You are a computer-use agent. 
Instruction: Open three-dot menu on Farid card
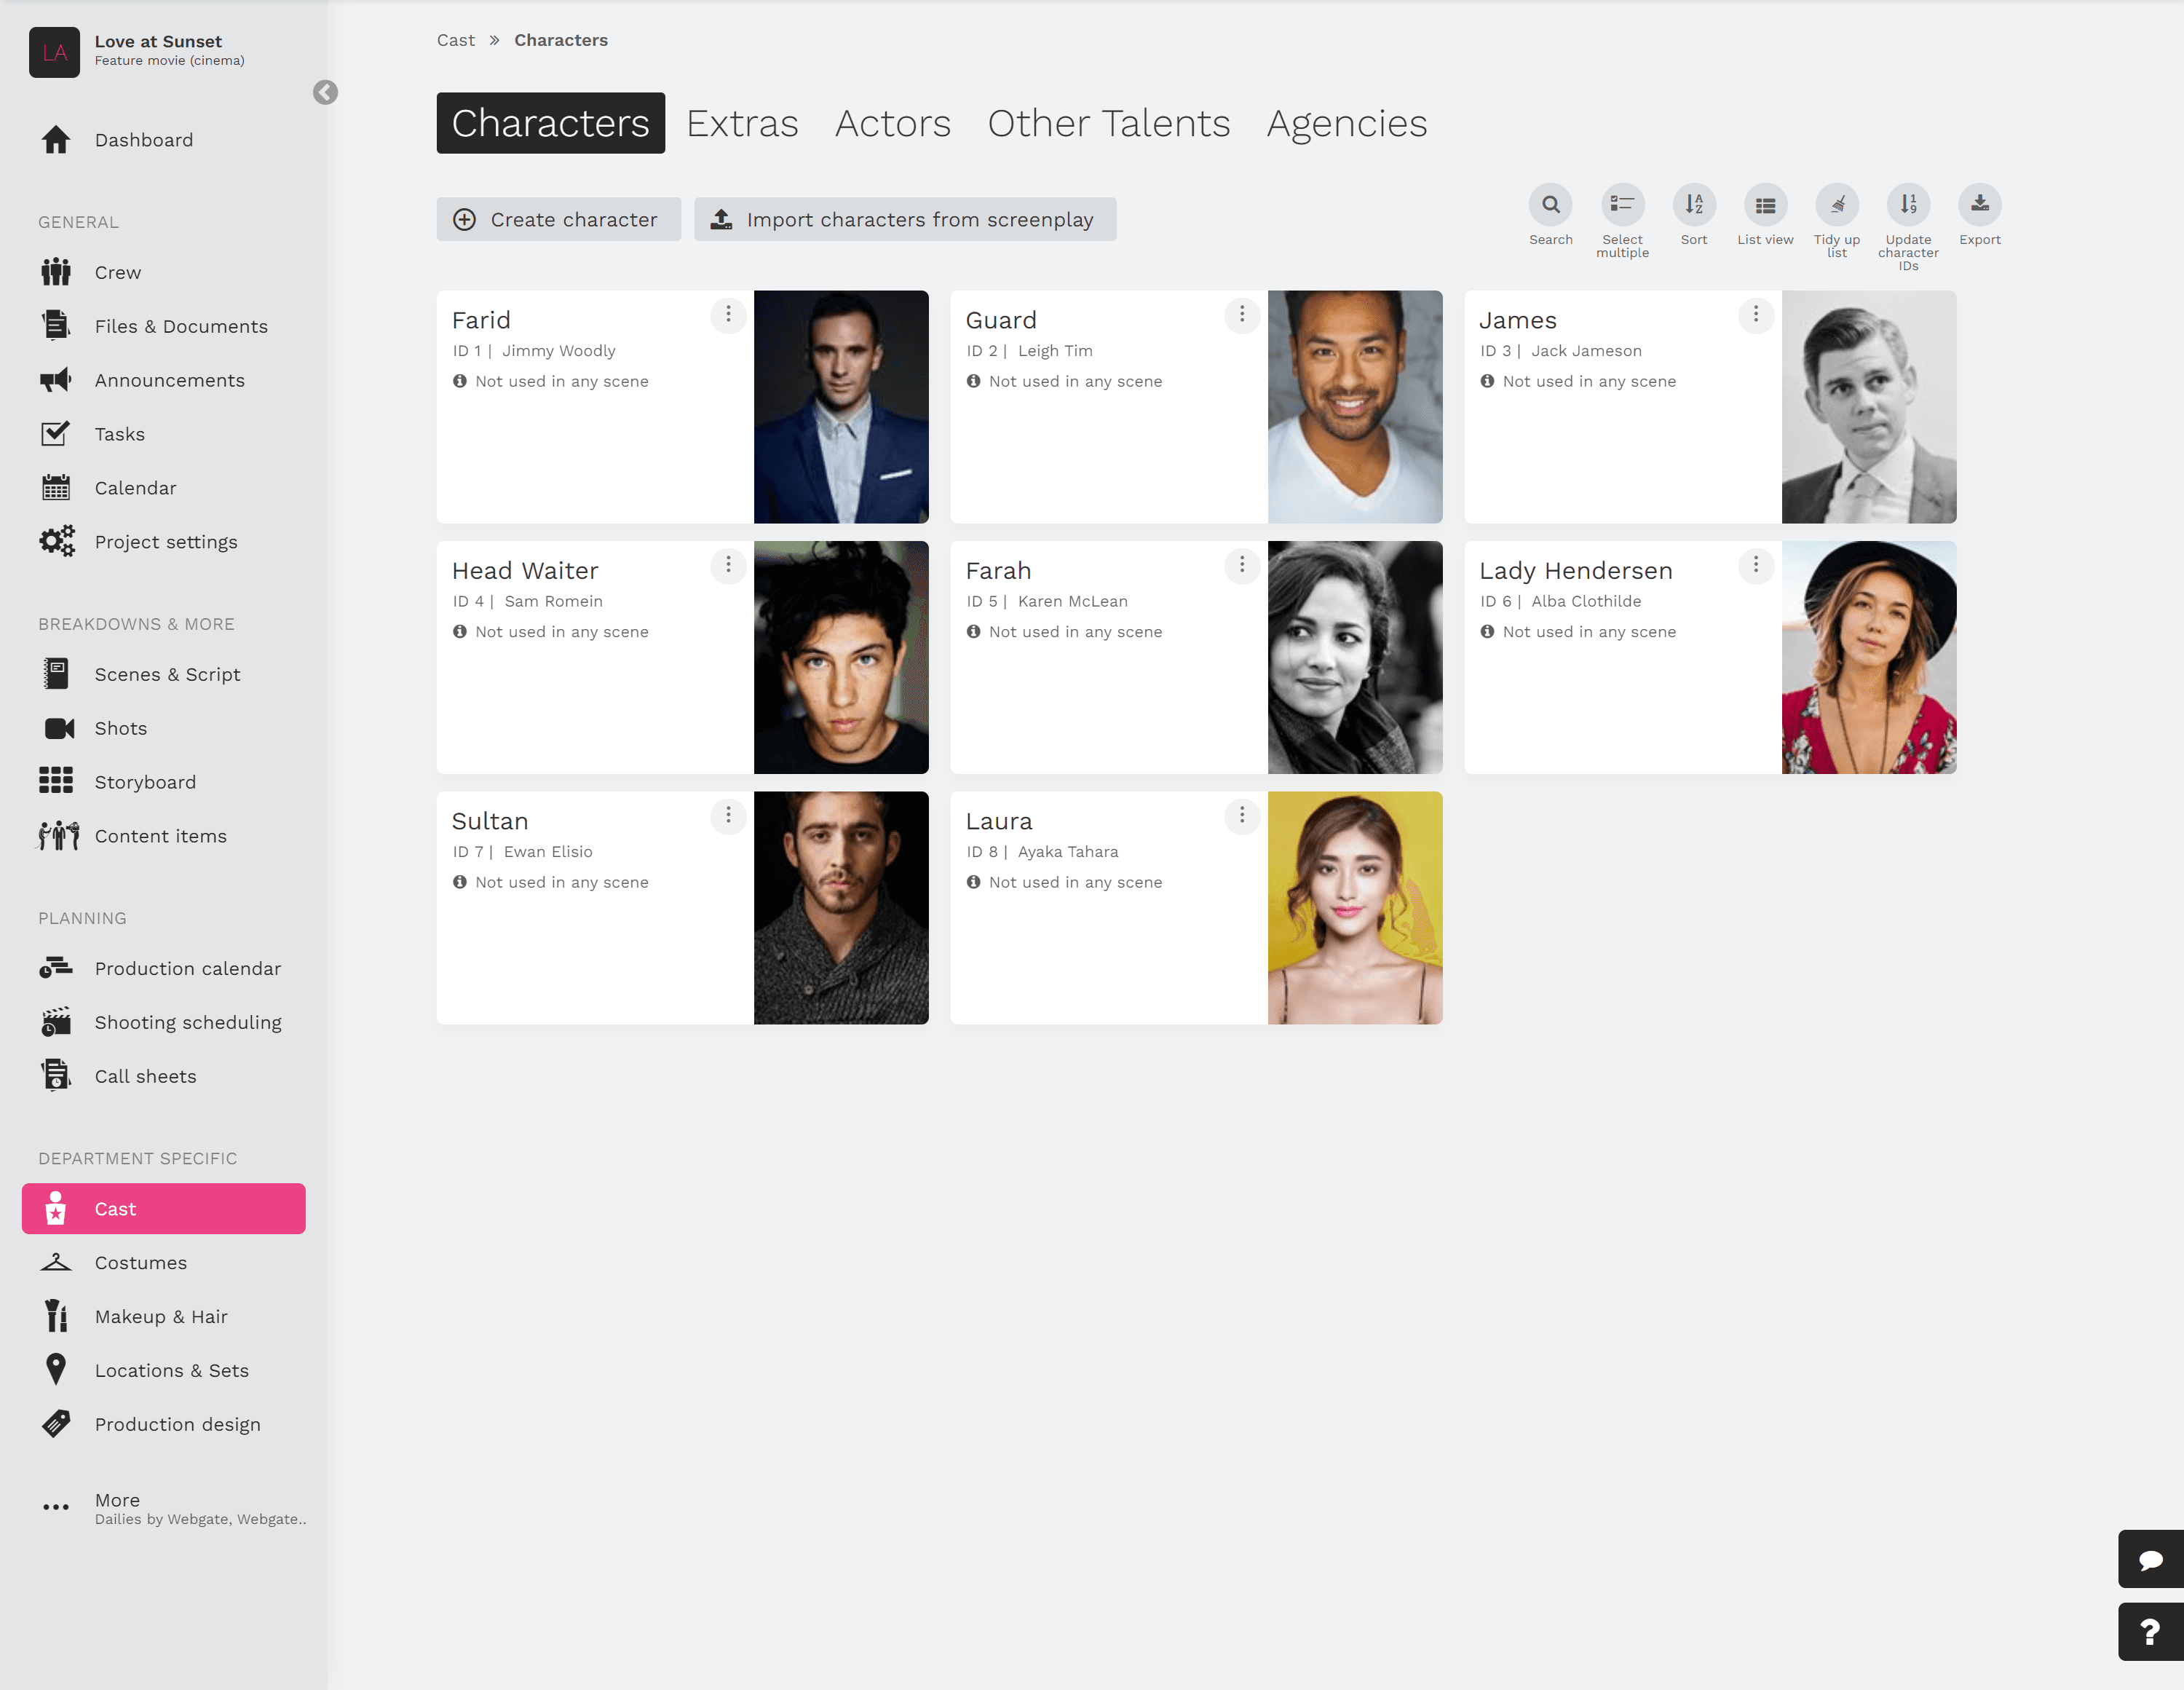tap(728, 315)
